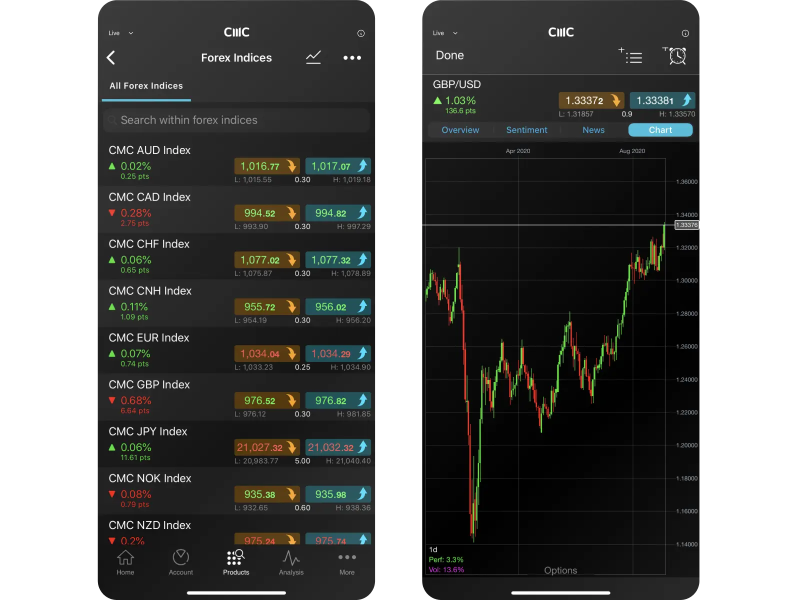Viewport: 812px width, 600px height.
Task: Click the search within forex indices field
Action: [x=236, y=120]
